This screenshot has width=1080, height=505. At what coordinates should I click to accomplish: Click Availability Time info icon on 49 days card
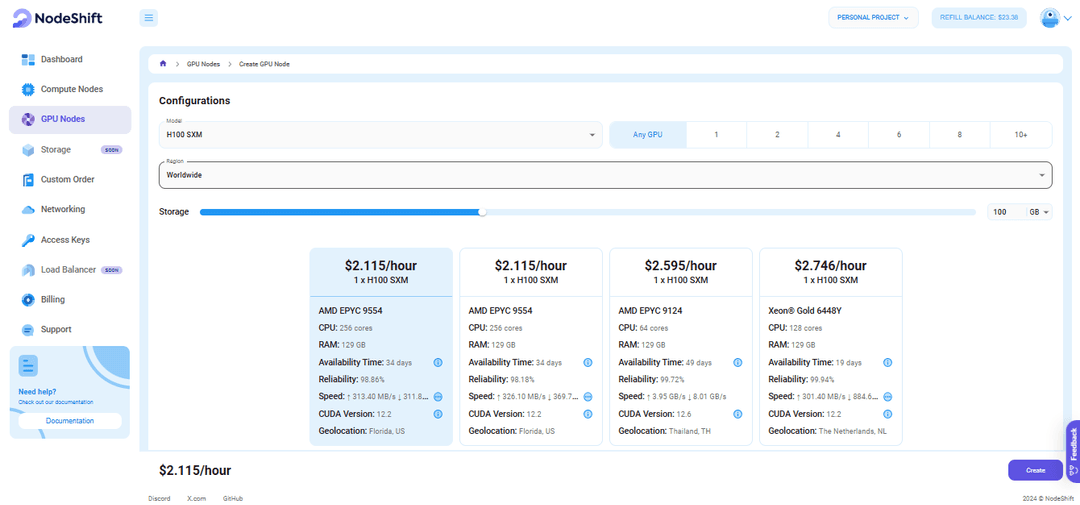coord(738,362)
